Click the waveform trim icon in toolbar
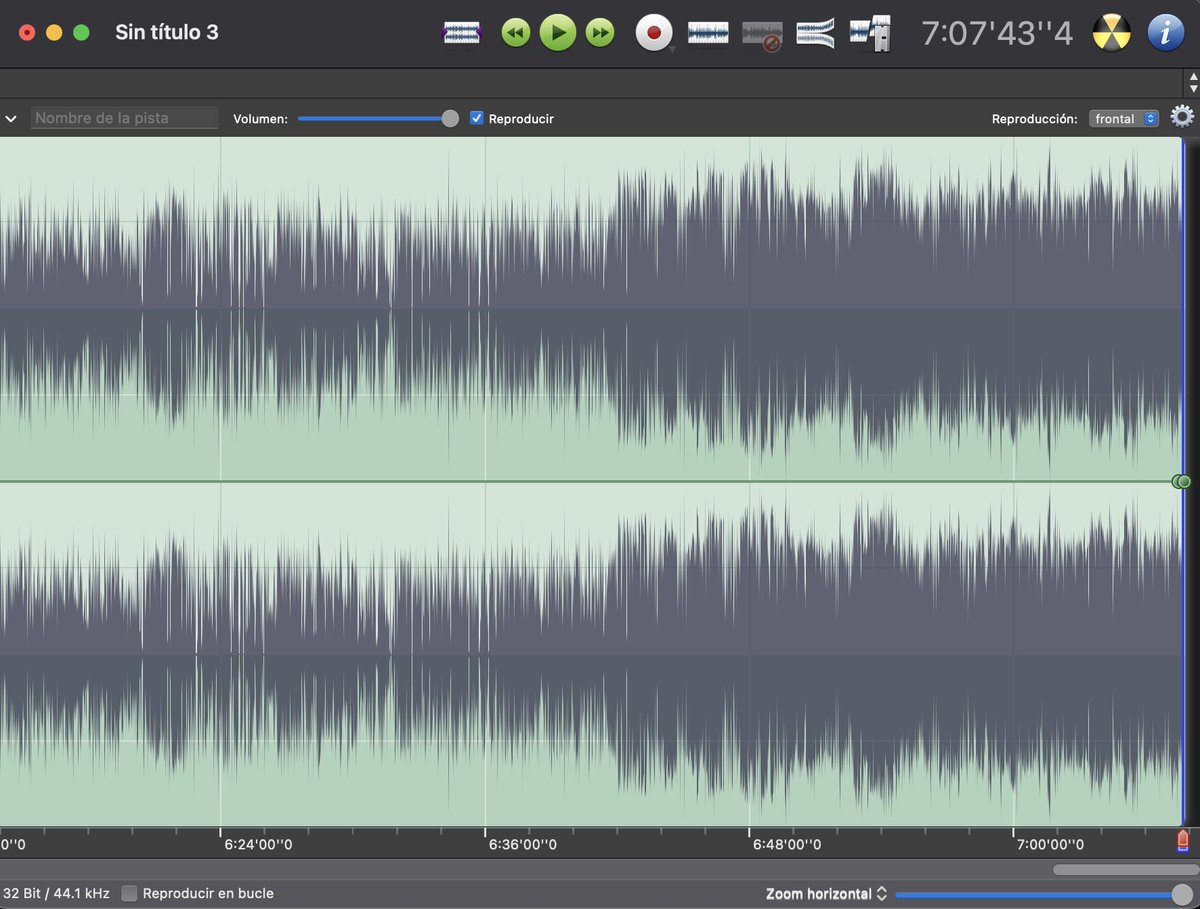The height and width of the screenshot is (909, 1200). click(x=708, y=33)
